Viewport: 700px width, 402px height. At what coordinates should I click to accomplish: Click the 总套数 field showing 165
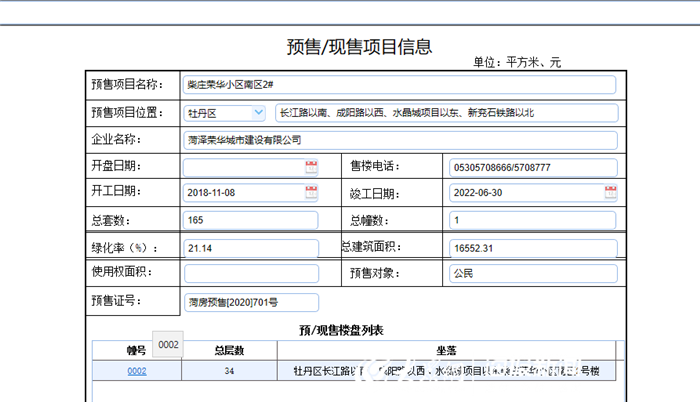coord(250,220)
